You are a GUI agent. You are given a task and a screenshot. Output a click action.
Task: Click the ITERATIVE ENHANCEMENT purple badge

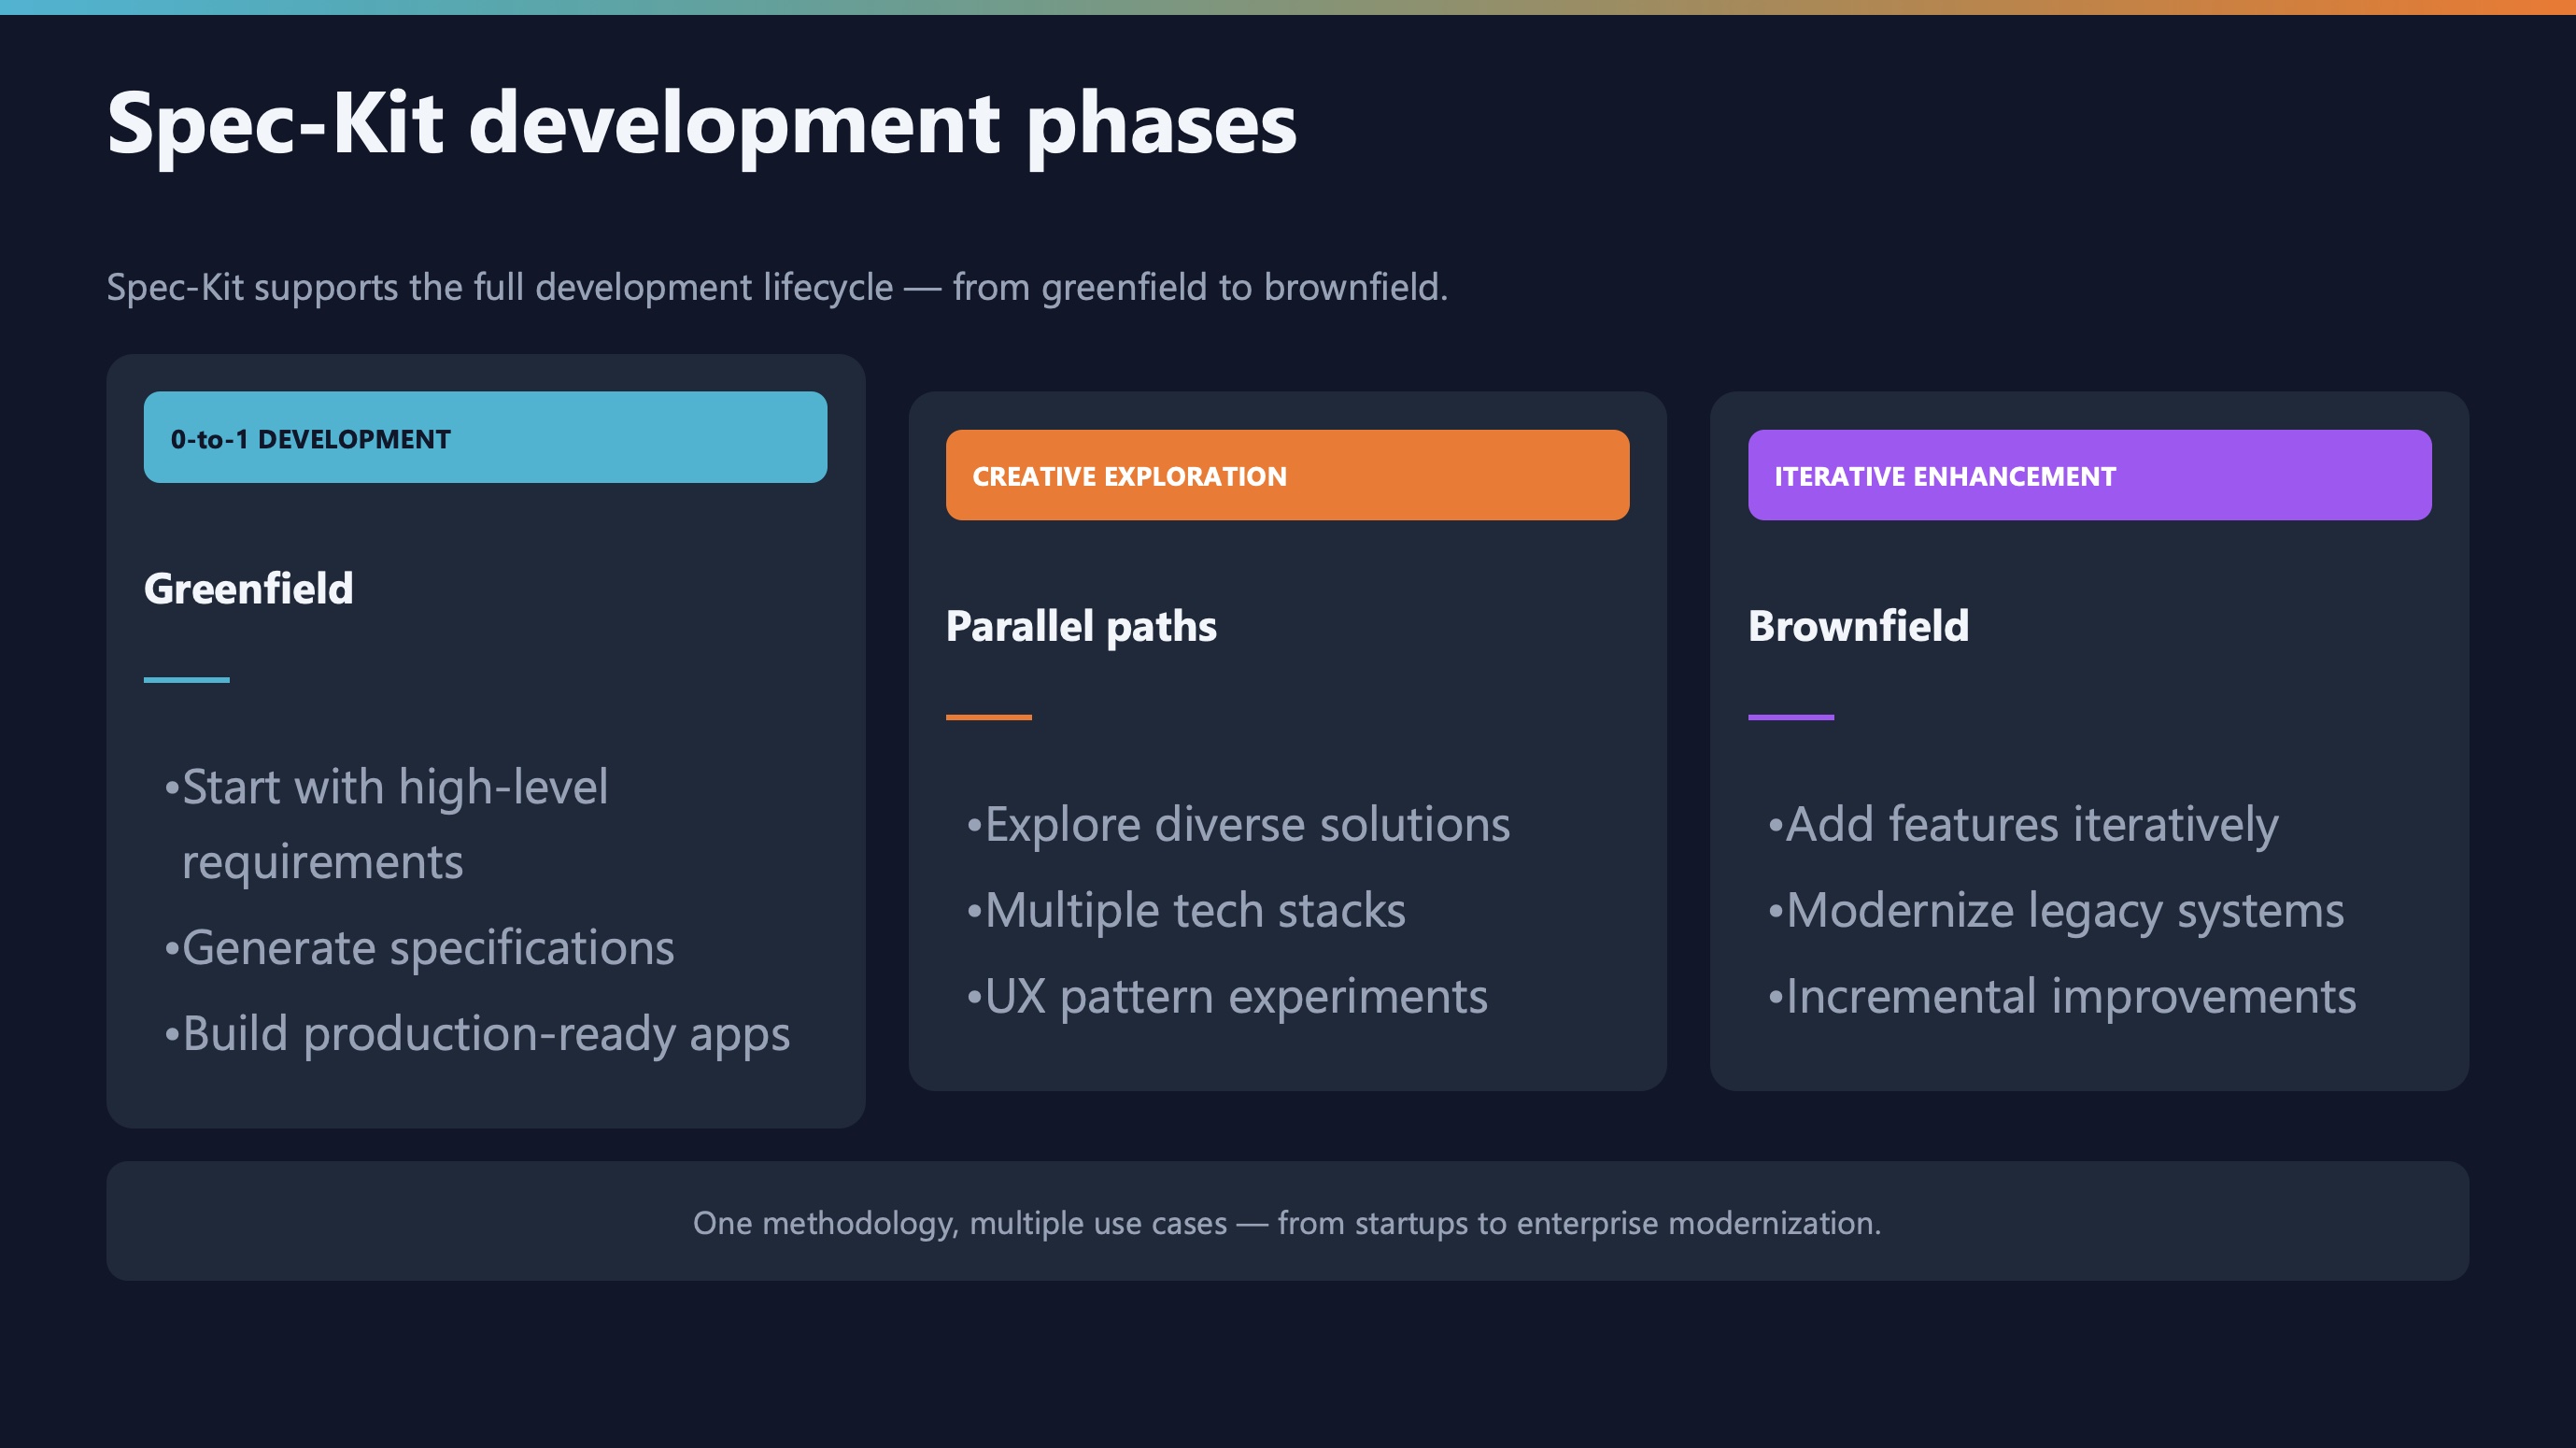click(x=2089, y=475)
